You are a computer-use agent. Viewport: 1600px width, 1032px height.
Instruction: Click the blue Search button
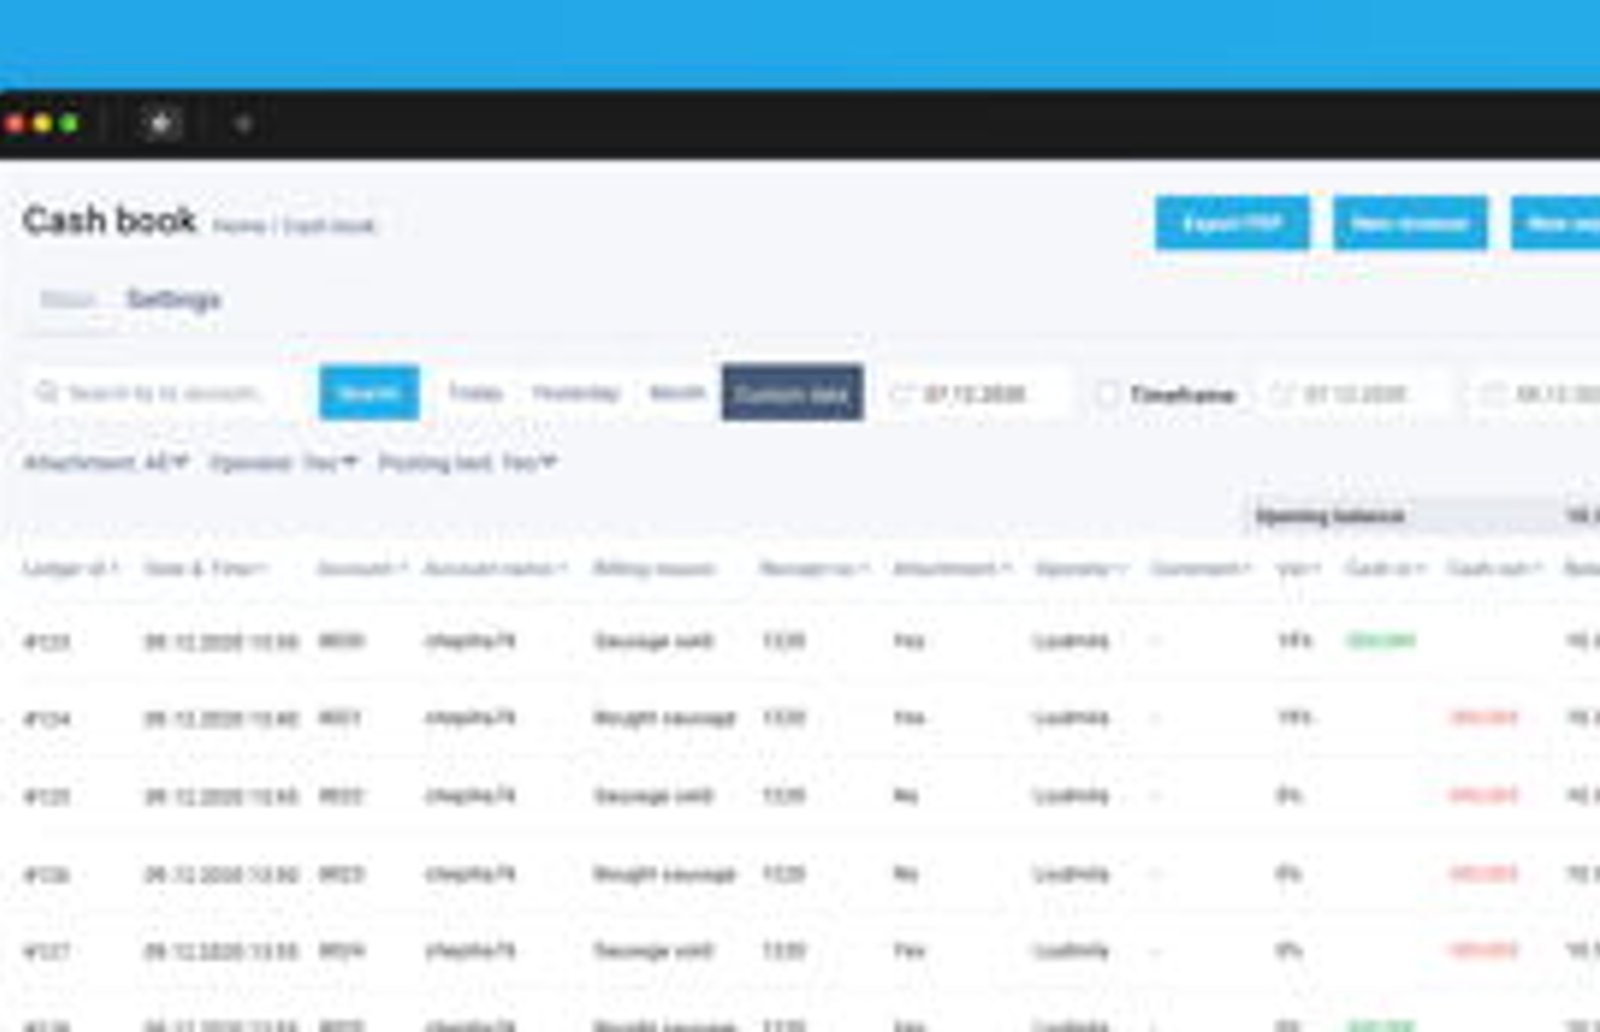(369, 393)
